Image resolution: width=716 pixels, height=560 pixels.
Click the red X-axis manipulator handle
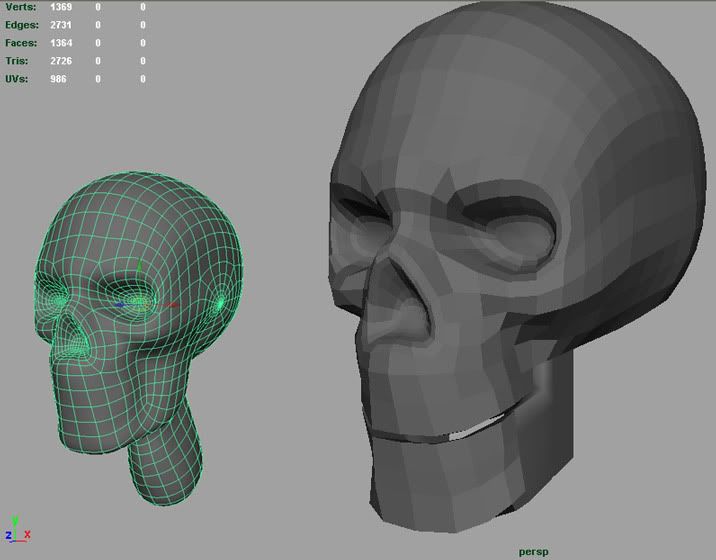173,305
